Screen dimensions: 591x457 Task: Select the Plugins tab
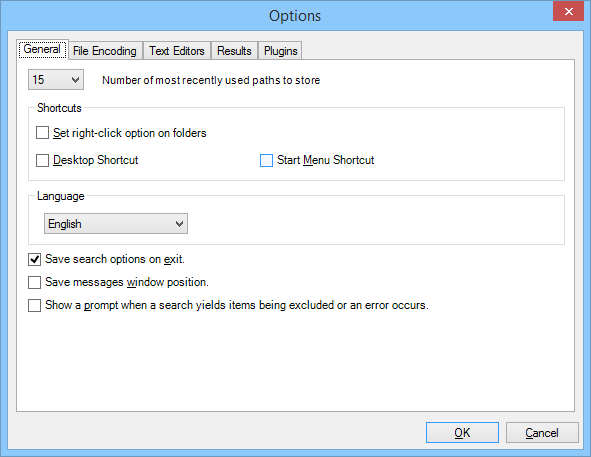coord(280,51)
